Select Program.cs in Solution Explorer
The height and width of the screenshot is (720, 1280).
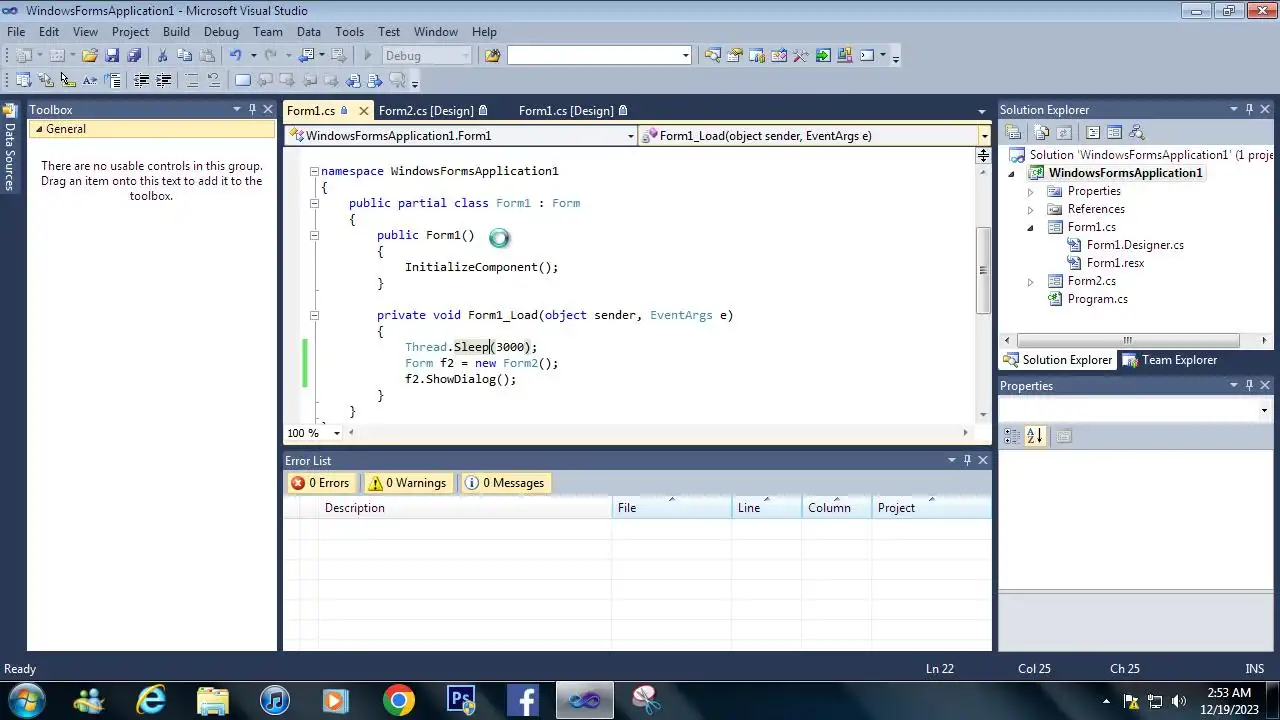1097,299
